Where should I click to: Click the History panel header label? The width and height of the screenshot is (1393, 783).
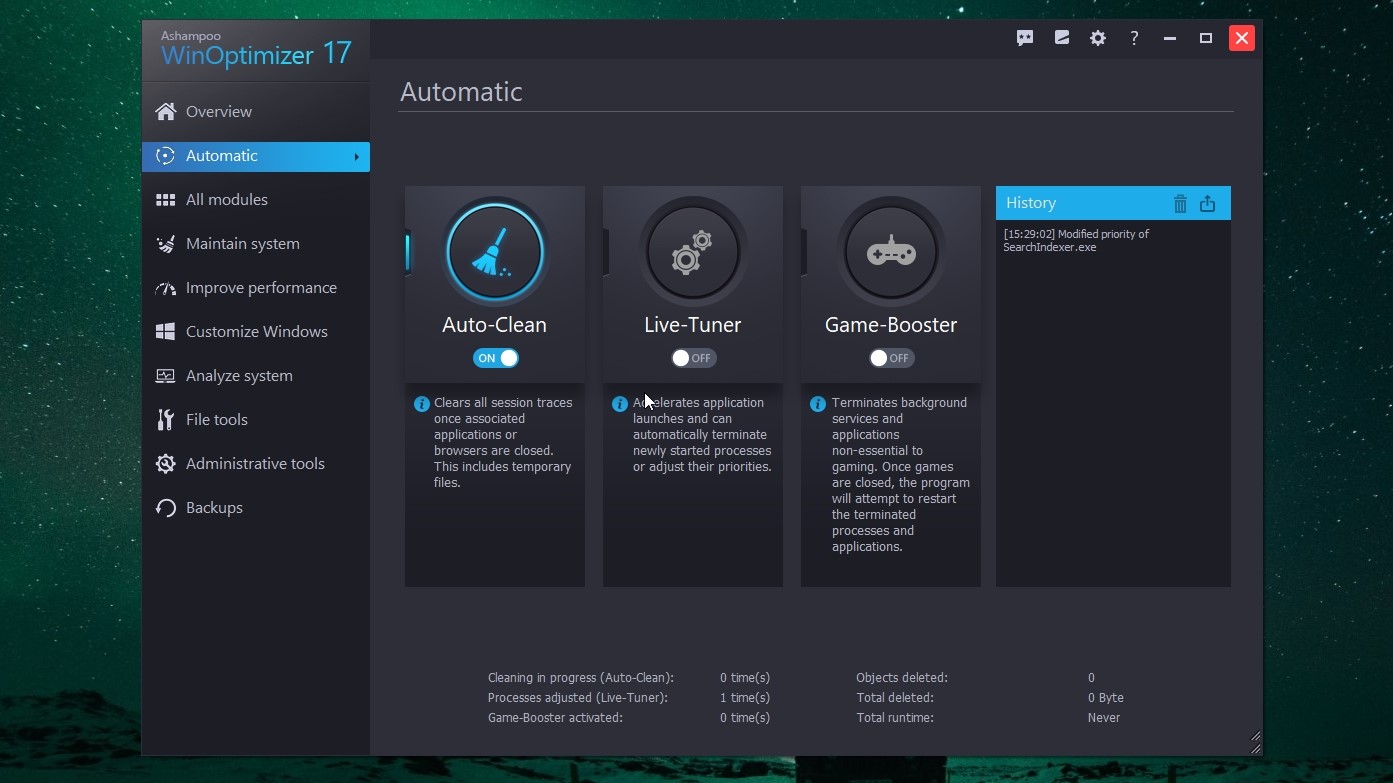coord(1031,203)
